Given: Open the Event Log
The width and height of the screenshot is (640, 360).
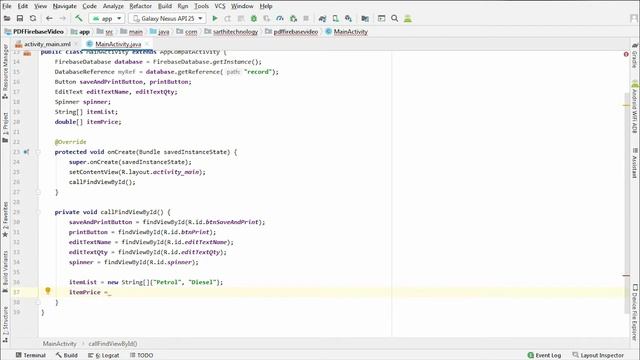Looking at the screenshot, I should click(544, 355).
